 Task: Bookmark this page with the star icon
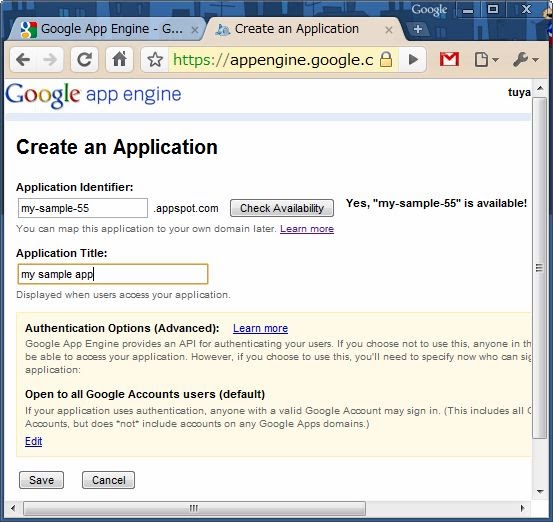pos(155,60)
